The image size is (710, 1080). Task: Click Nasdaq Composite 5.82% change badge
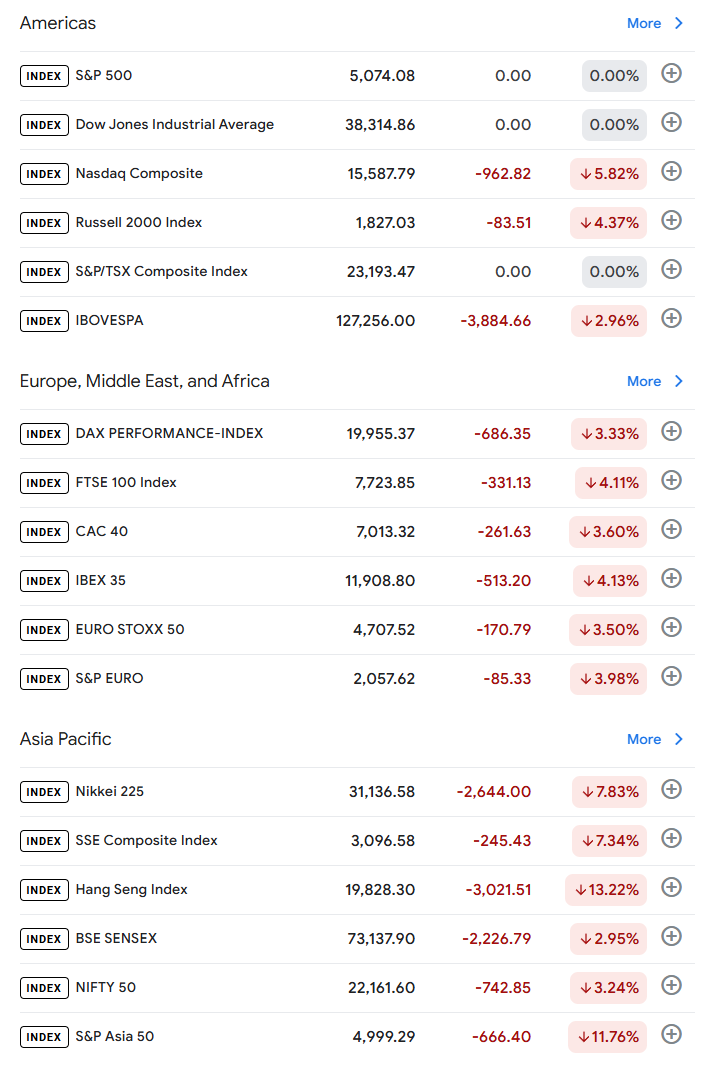(608, 174)
